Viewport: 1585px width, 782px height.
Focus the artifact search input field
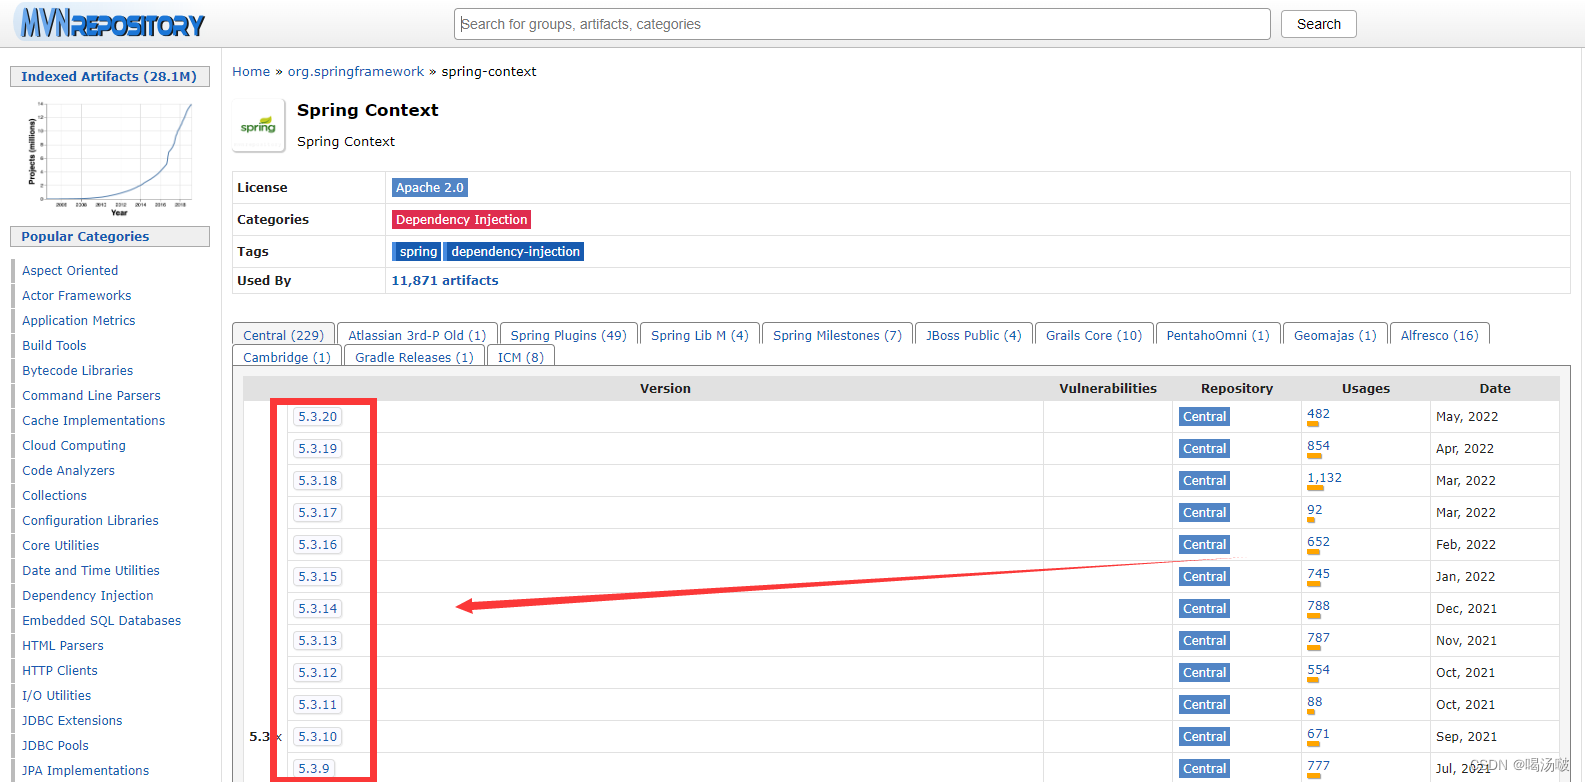tap(862, 24)
